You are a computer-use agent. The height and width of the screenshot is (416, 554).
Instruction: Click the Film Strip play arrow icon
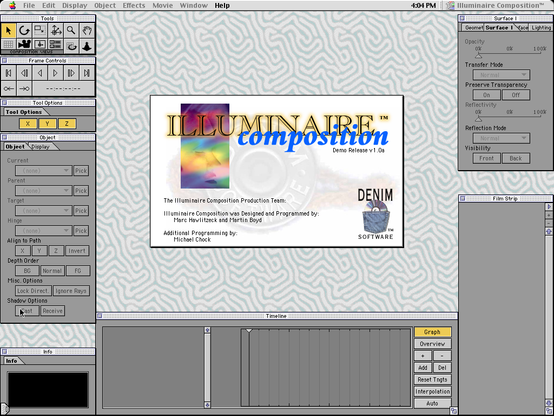pos(549,206)
